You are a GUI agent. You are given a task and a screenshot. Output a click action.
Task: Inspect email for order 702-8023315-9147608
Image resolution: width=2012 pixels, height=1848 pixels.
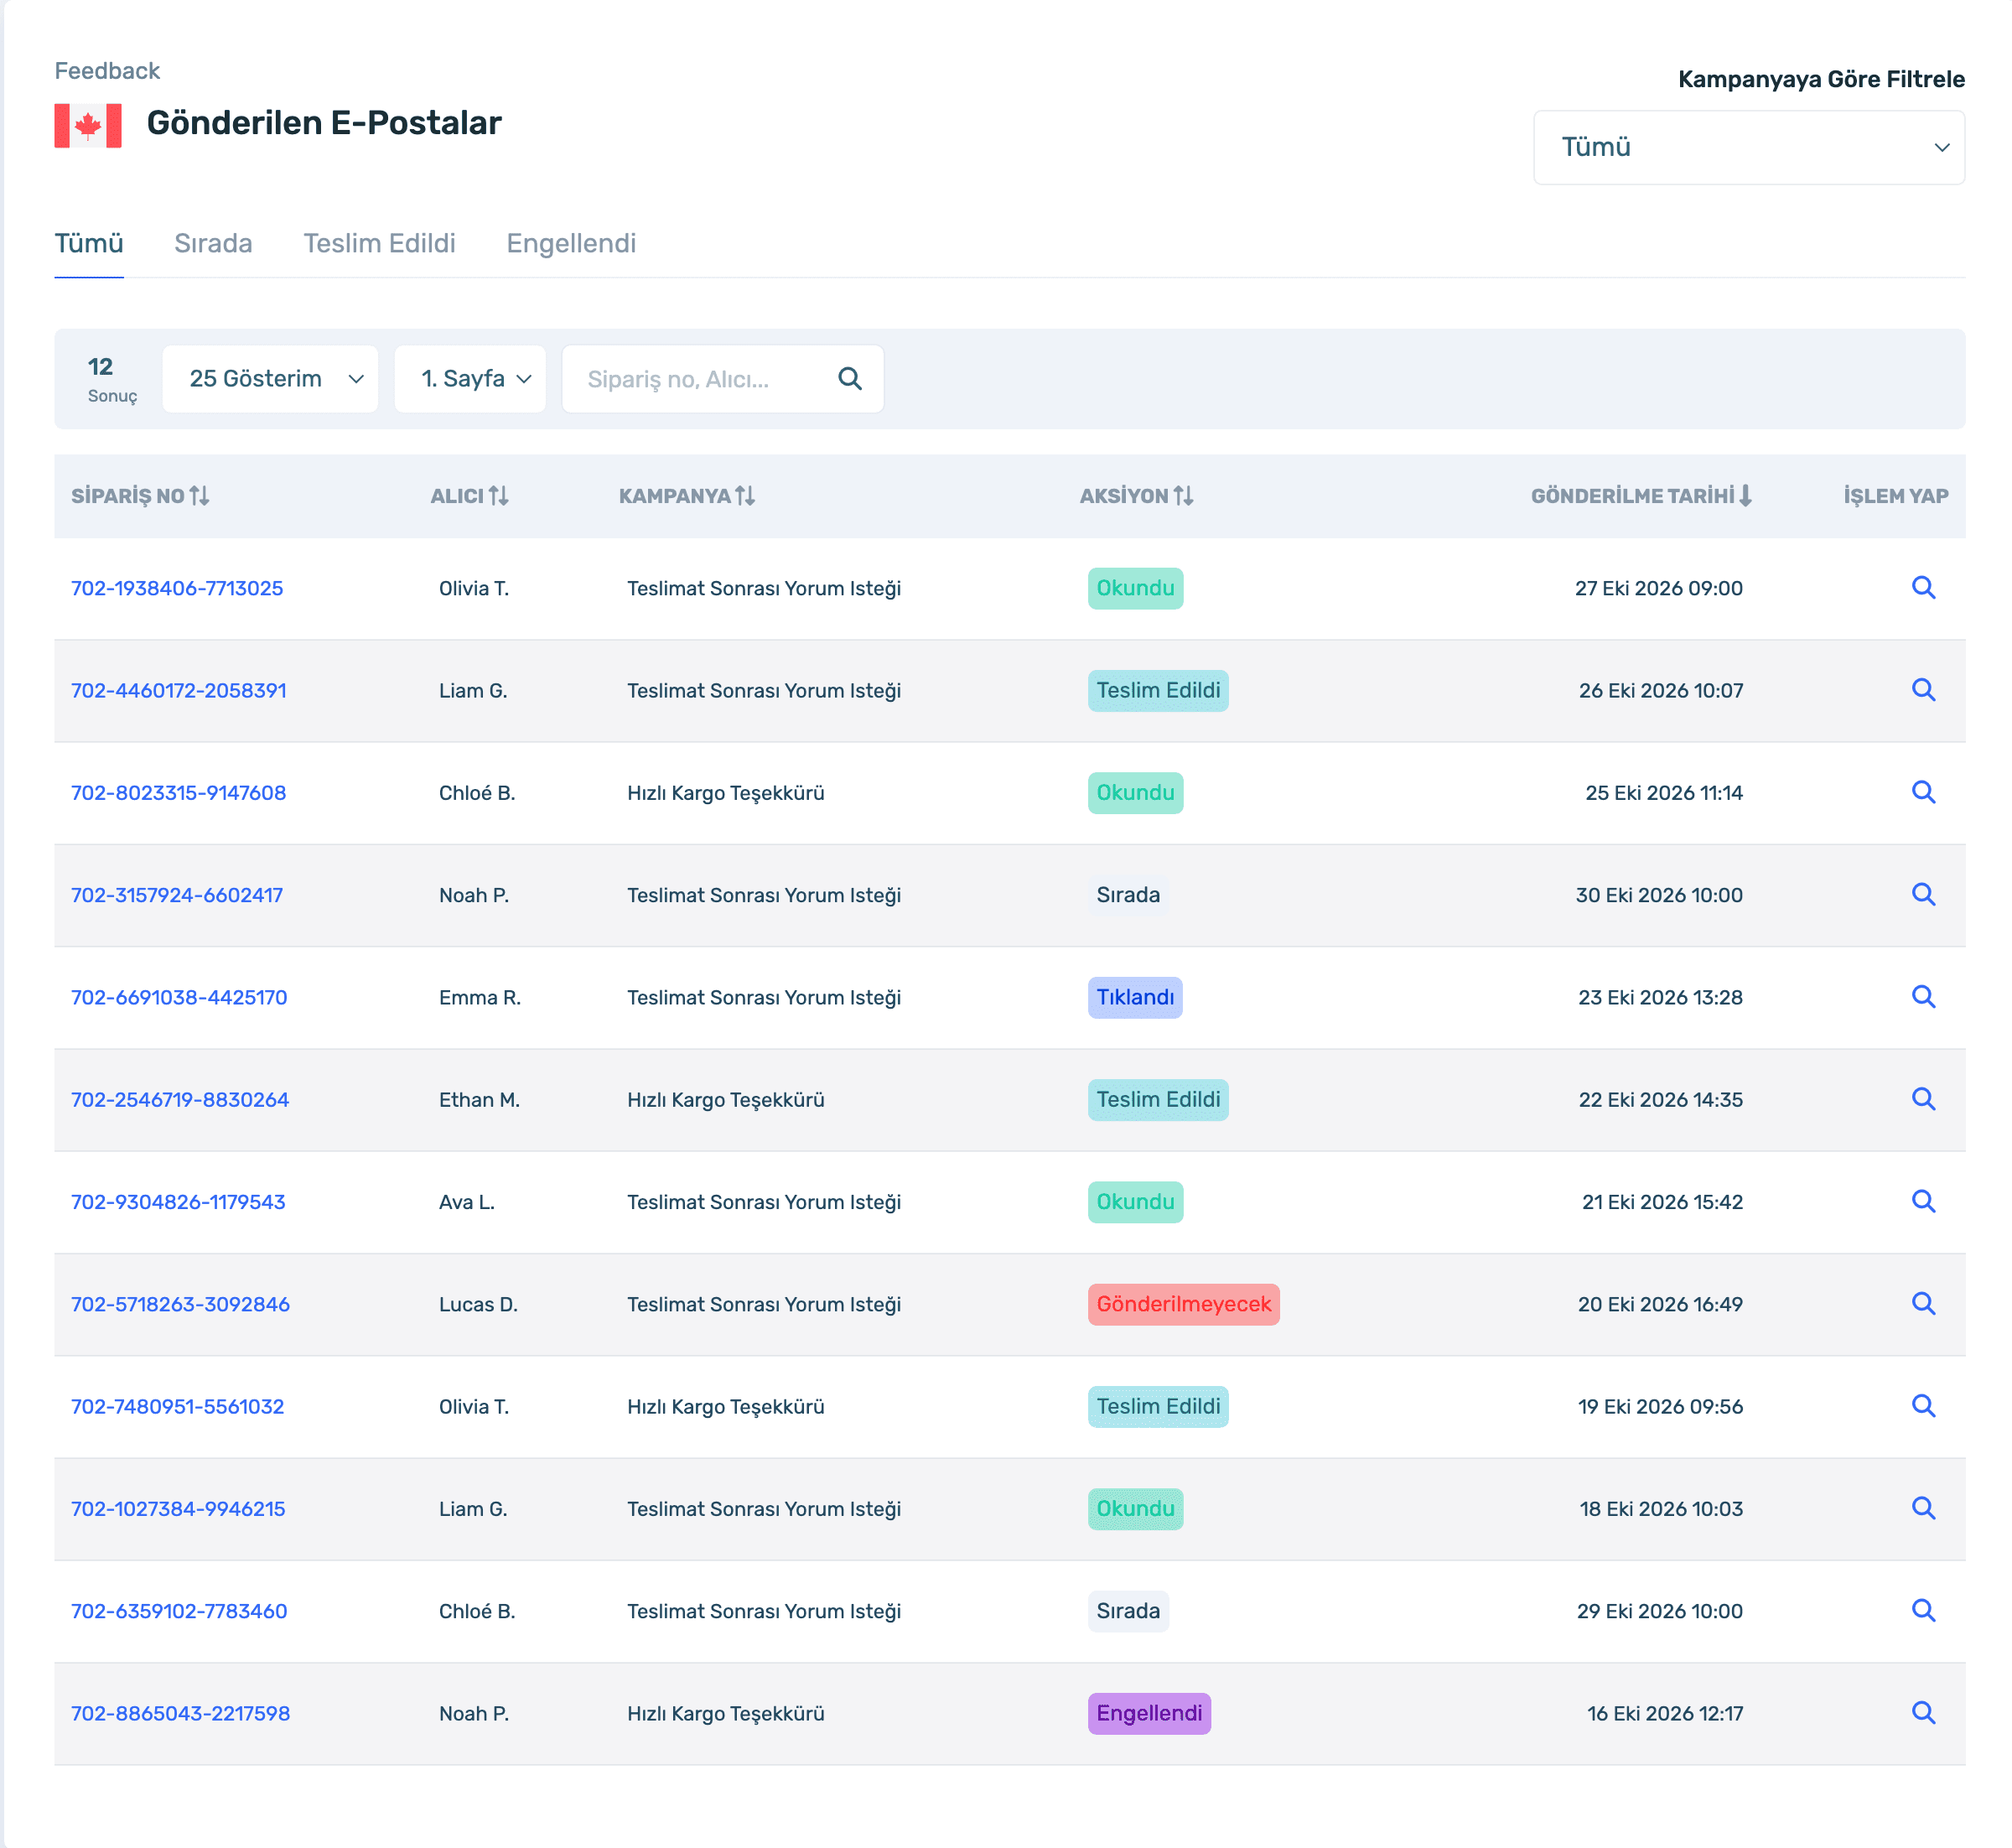tap(1923, 792)
